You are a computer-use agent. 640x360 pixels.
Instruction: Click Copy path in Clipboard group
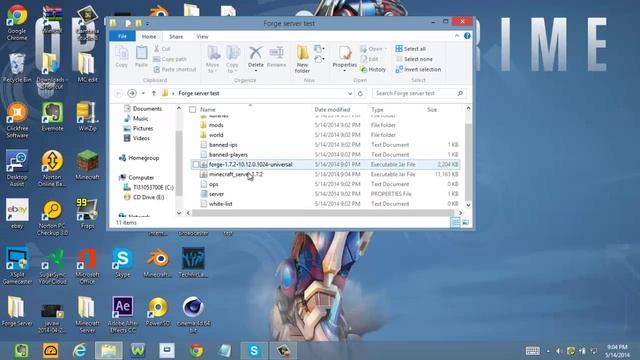(170, 59)
